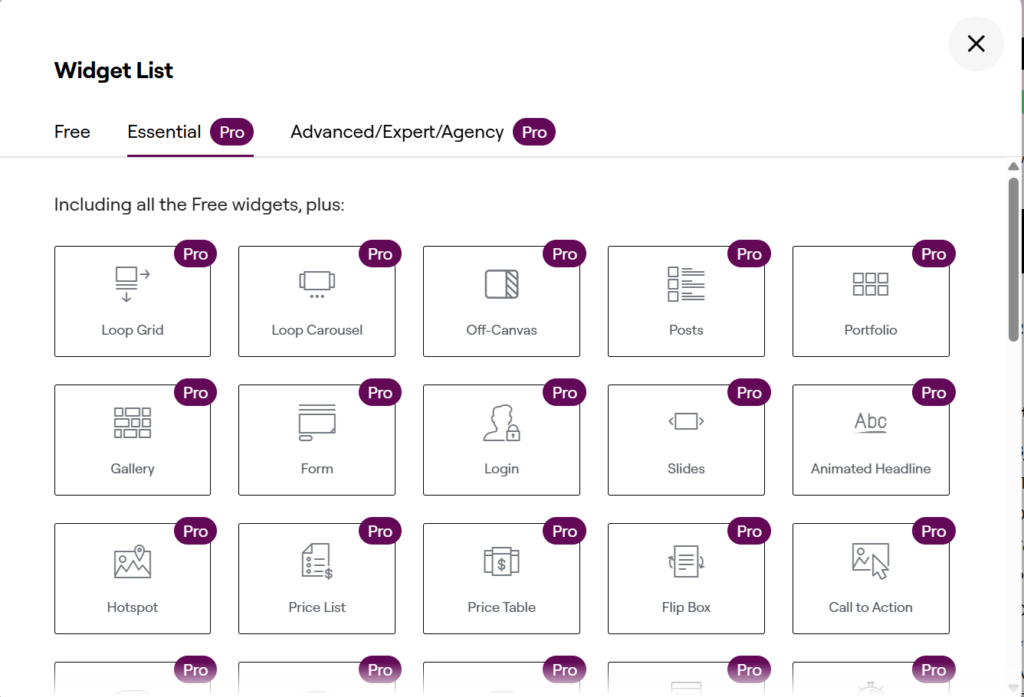Click the Hotspot map pin icon

[x=132, y=561]
